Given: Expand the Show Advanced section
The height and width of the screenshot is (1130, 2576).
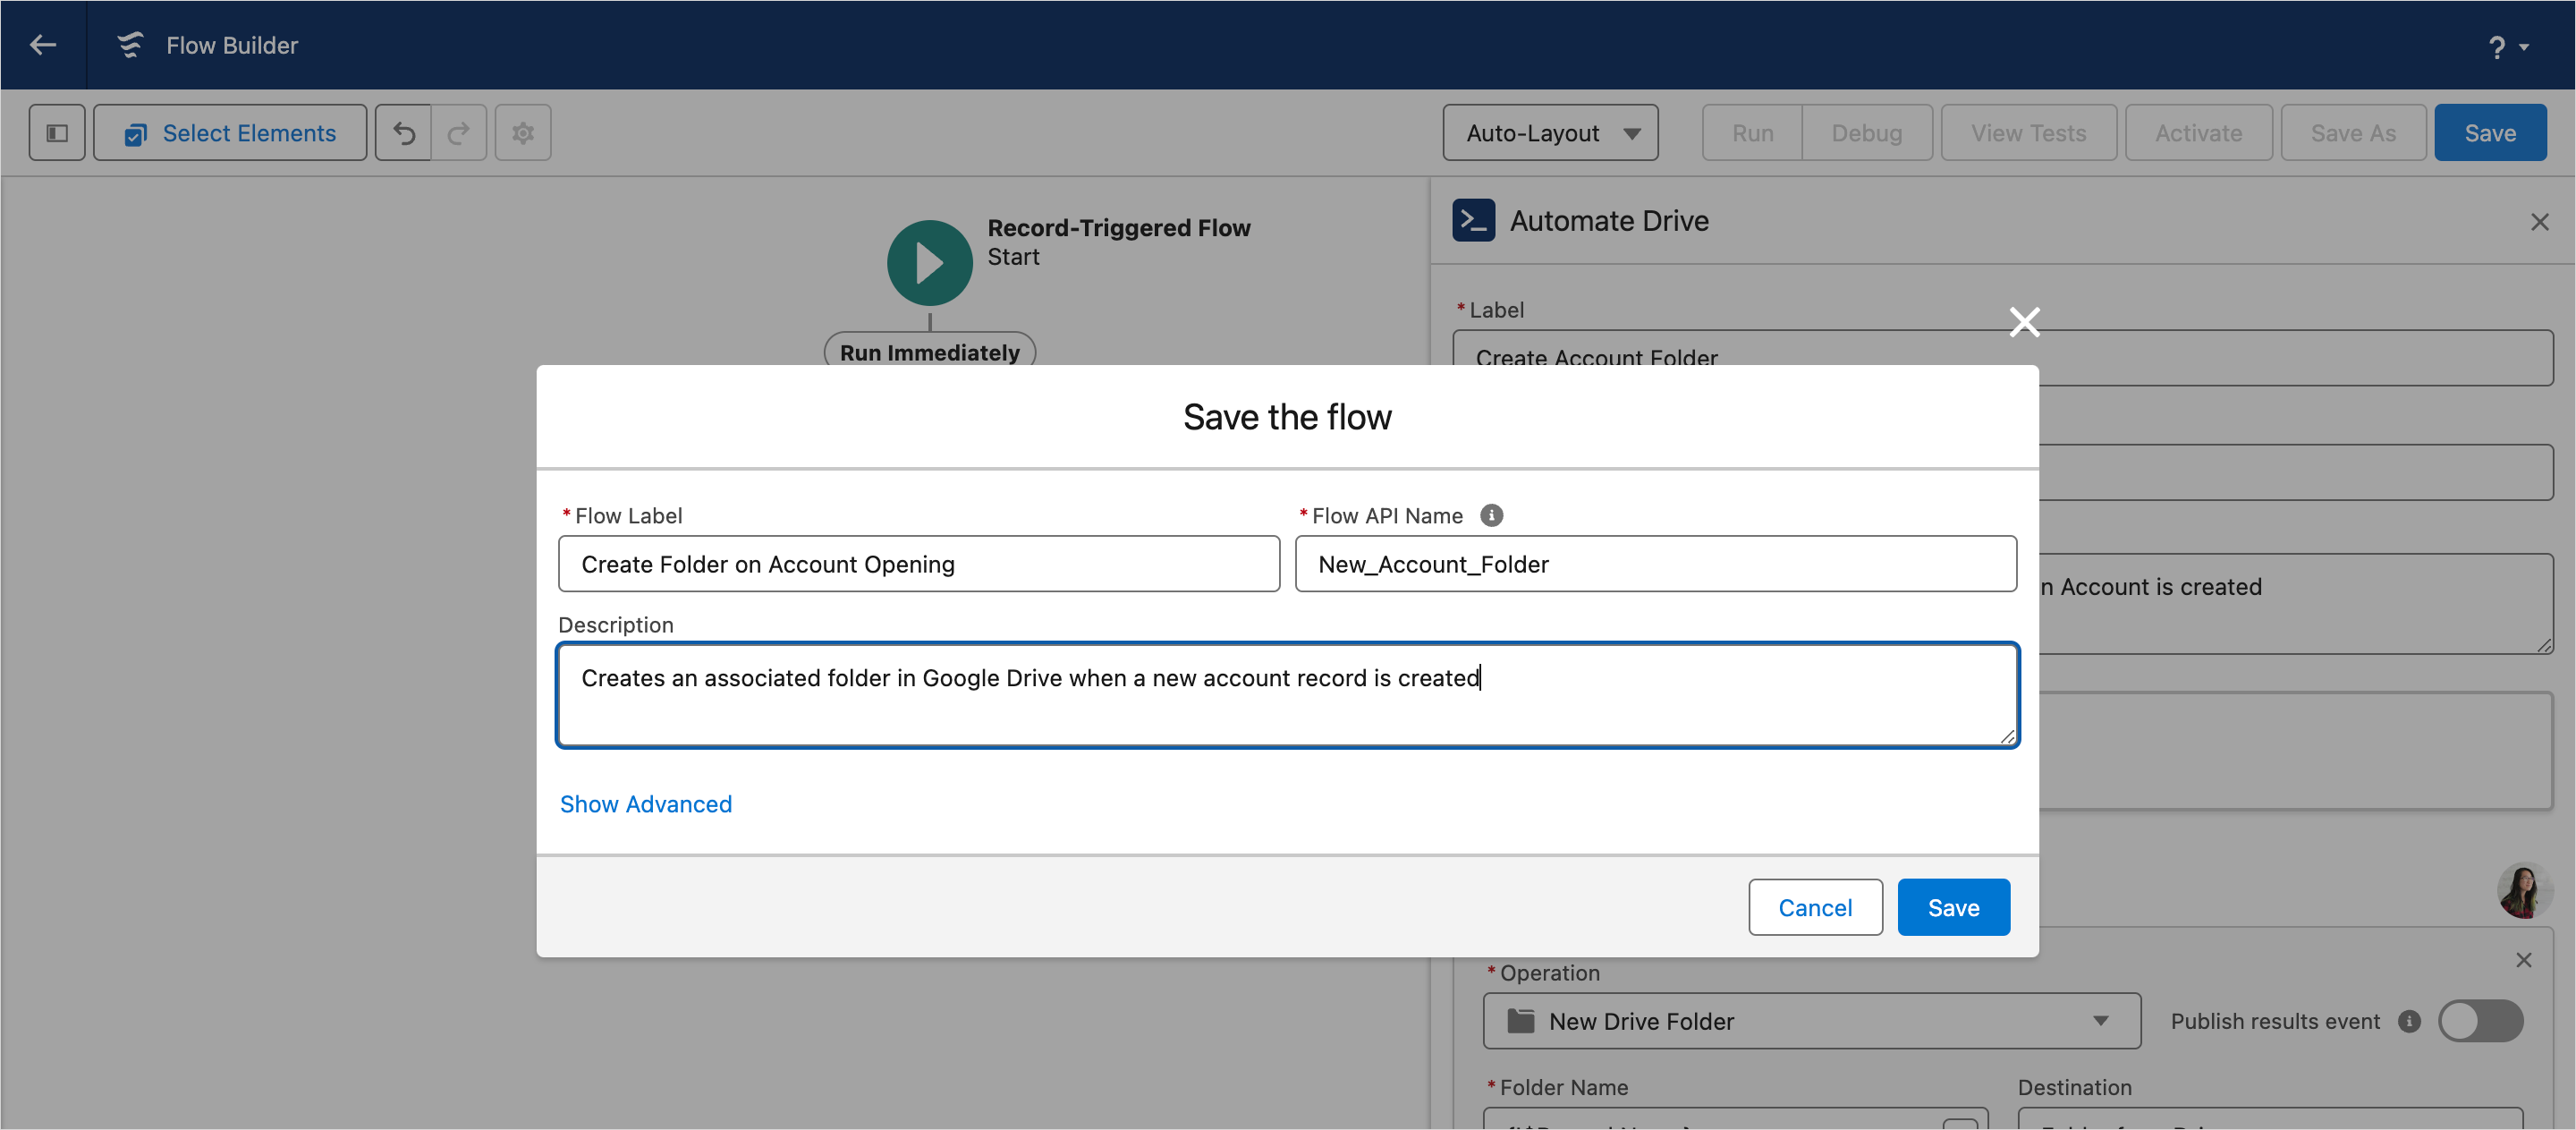Looking at the screenshot, I should point(646,804).
